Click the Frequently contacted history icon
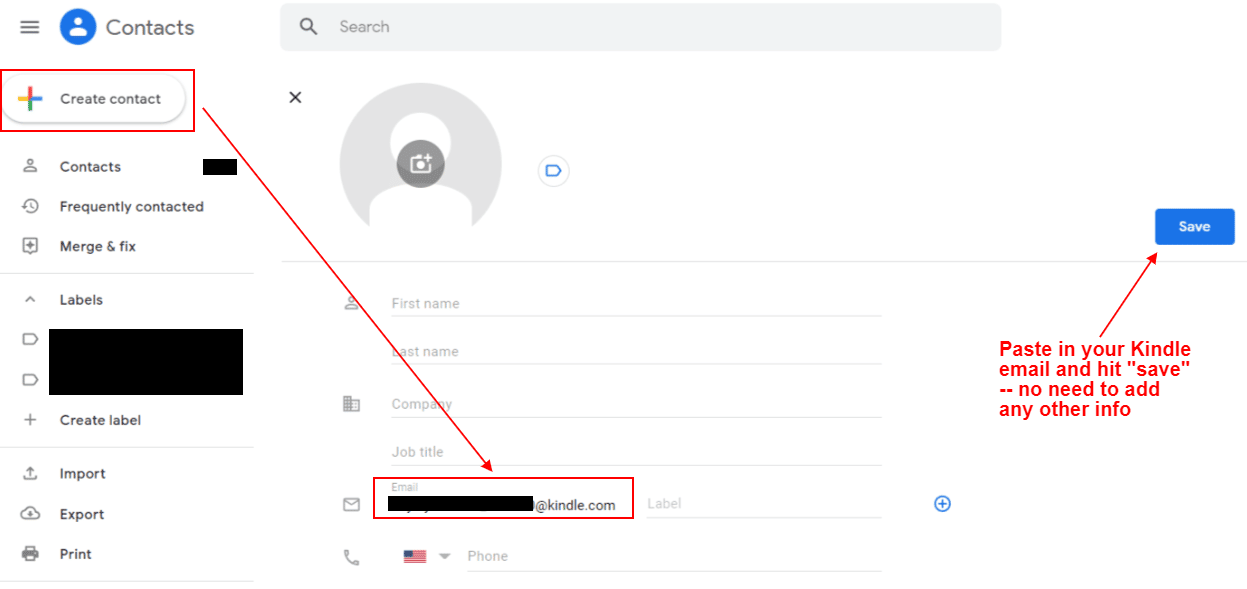 30,206
